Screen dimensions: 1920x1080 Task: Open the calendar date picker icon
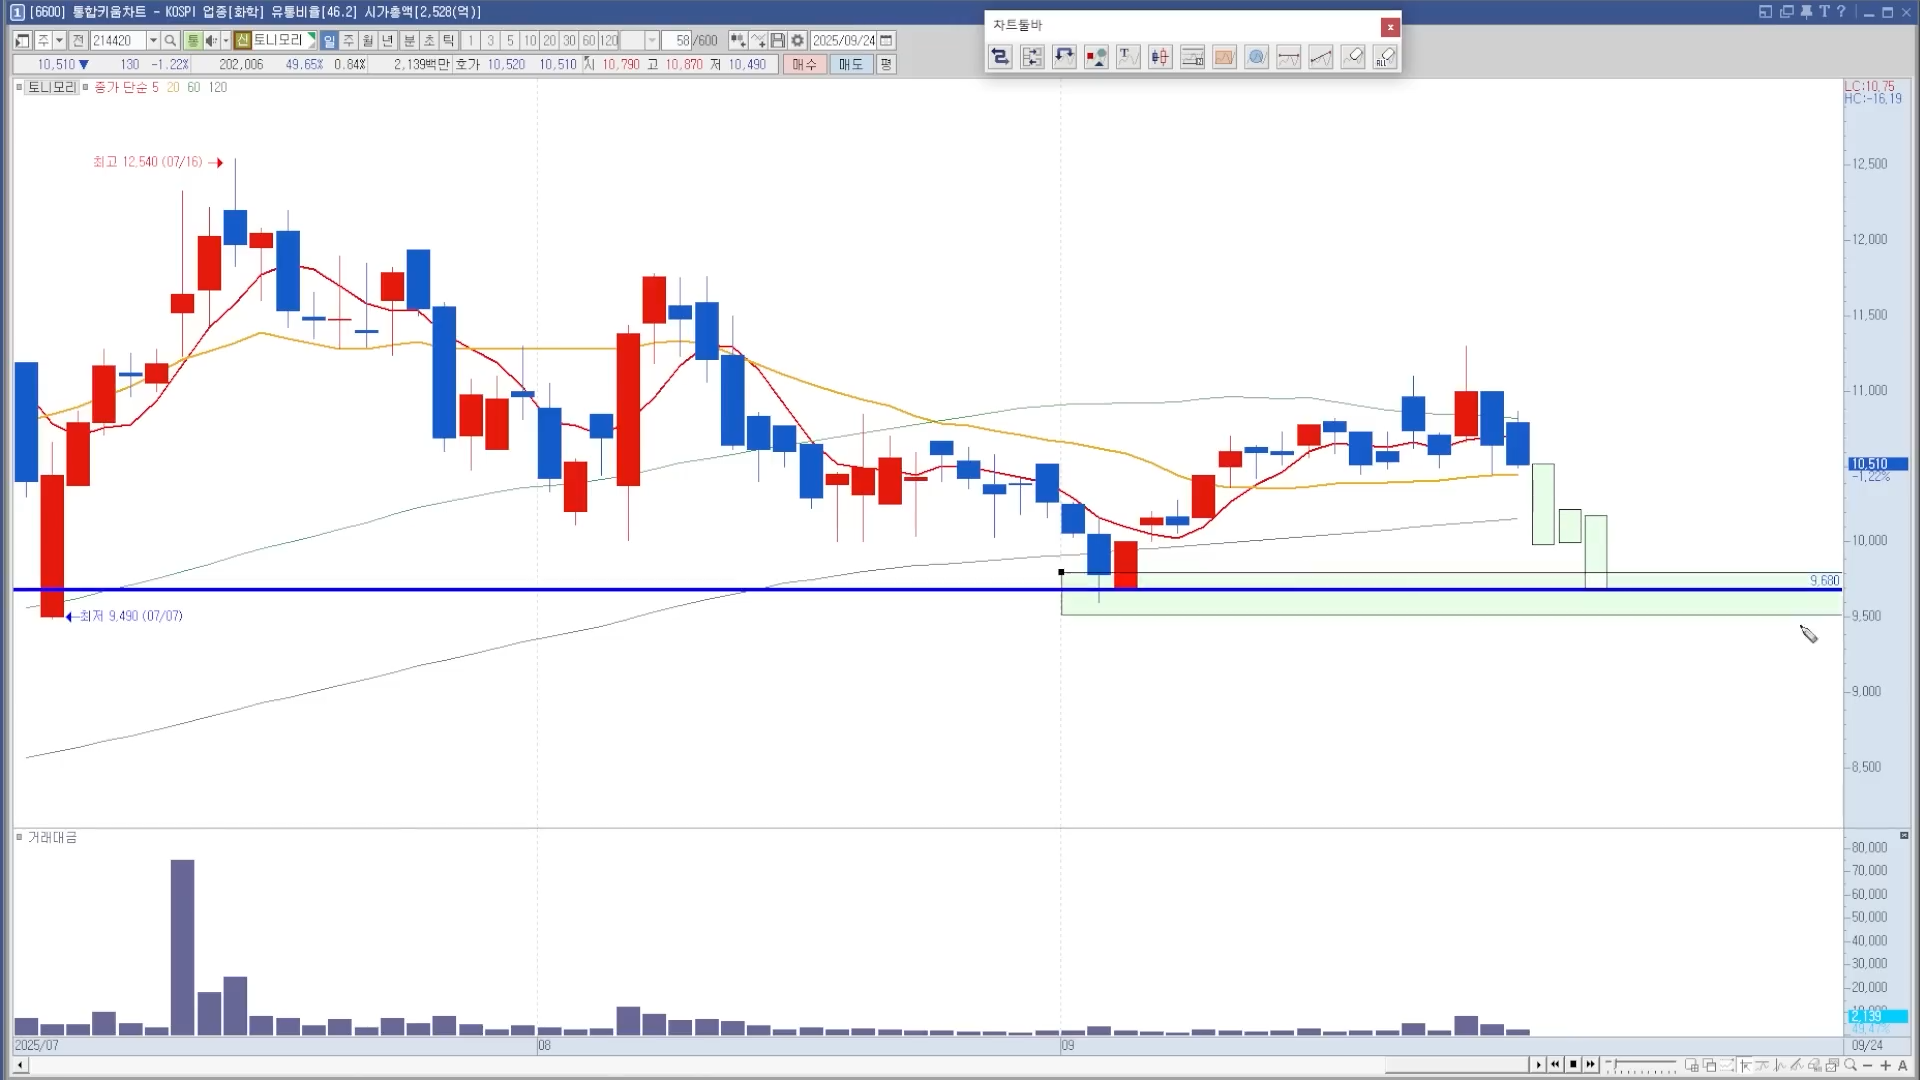(886, 41)
